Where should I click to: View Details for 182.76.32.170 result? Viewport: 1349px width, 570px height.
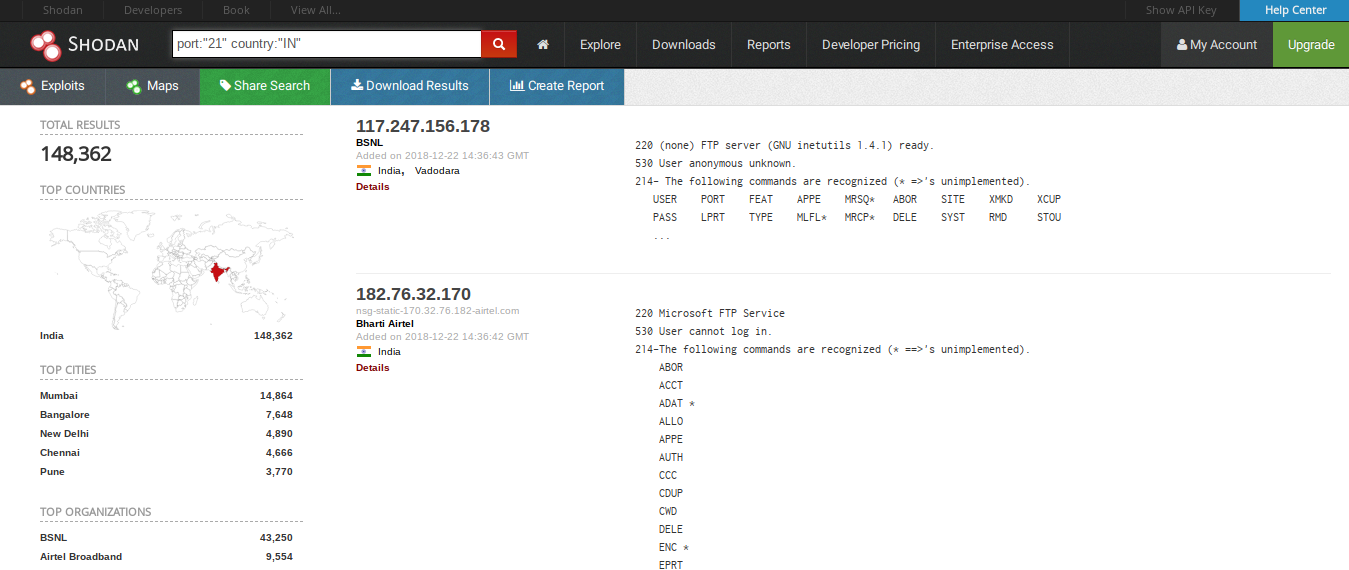tap(372, 367)
